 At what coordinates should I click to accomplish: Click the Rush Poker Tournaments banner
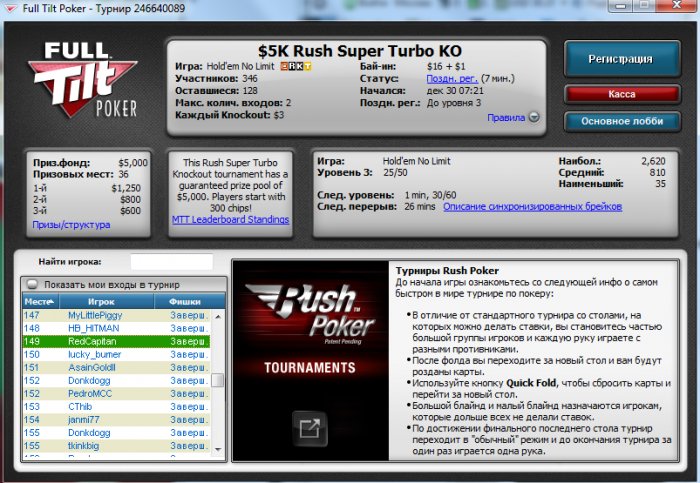coord(311,361)
